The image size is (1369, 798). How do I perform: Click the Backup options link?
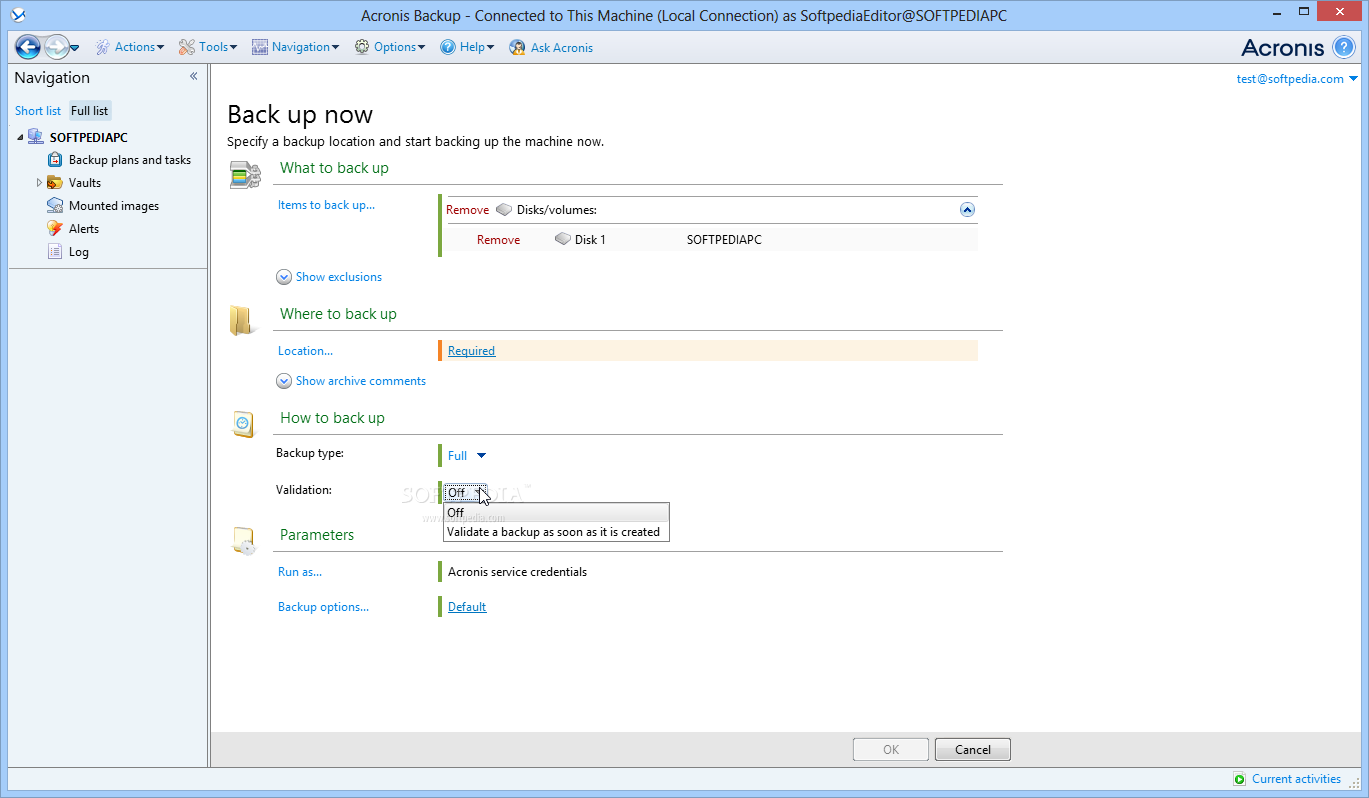323,607
